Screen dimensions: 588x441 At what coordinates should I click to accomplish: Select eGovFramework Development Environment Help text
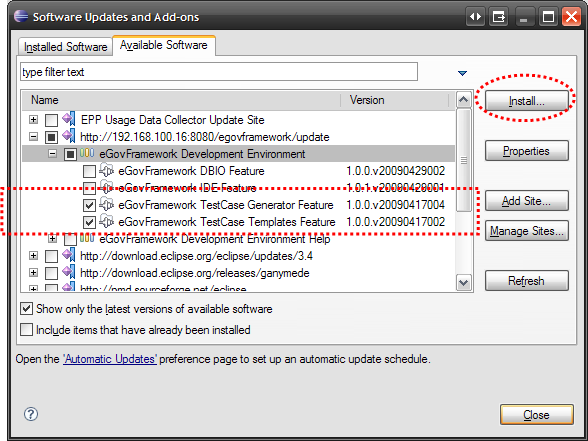click(215, 239)
